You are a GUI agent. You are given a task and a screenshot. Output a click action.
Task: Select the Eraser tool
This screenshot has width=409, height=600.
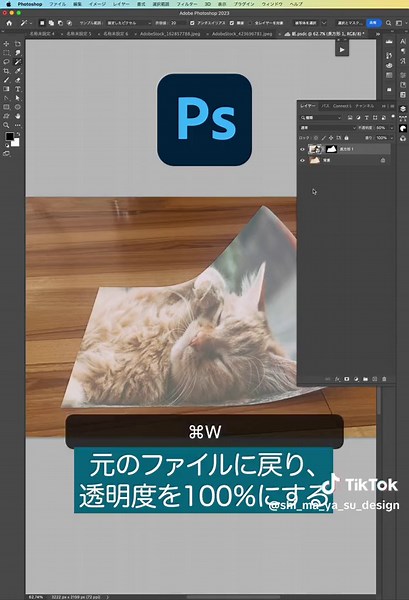(x=18, y=80)
